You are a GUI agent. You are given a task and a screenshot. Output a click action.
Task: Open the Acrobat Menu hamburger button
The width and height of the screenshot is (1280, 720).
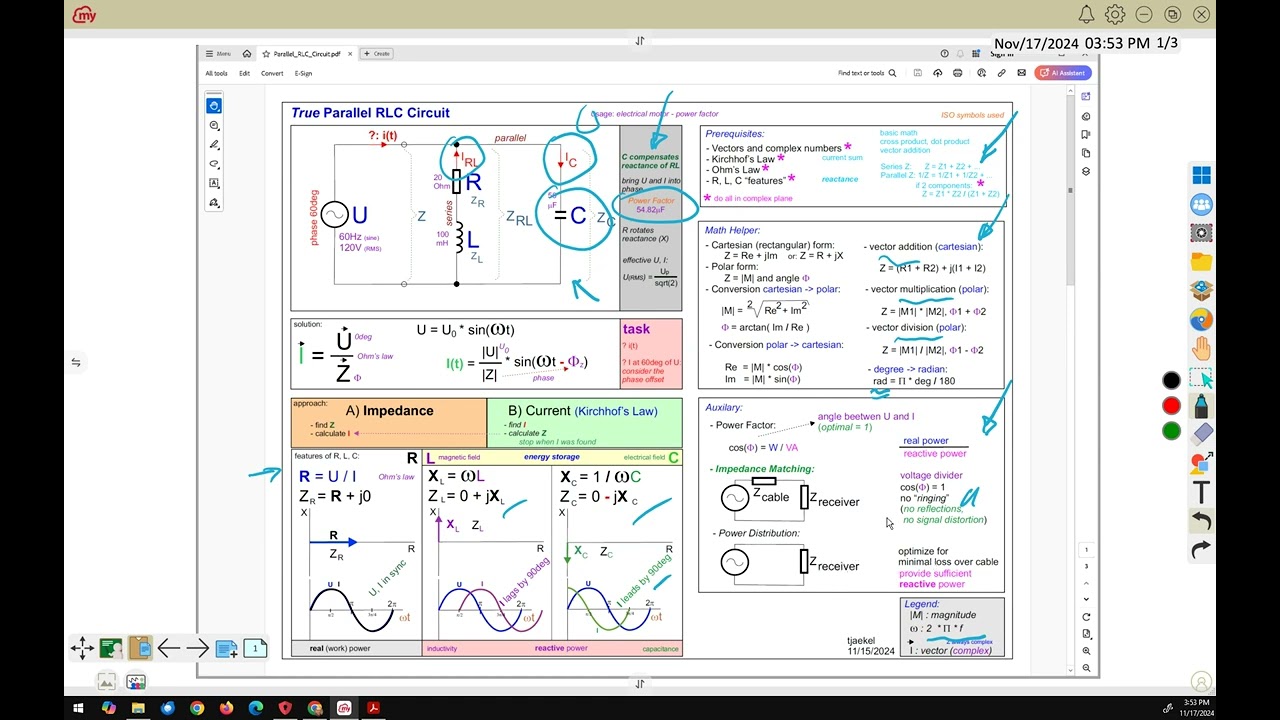[x=218, y=54]
